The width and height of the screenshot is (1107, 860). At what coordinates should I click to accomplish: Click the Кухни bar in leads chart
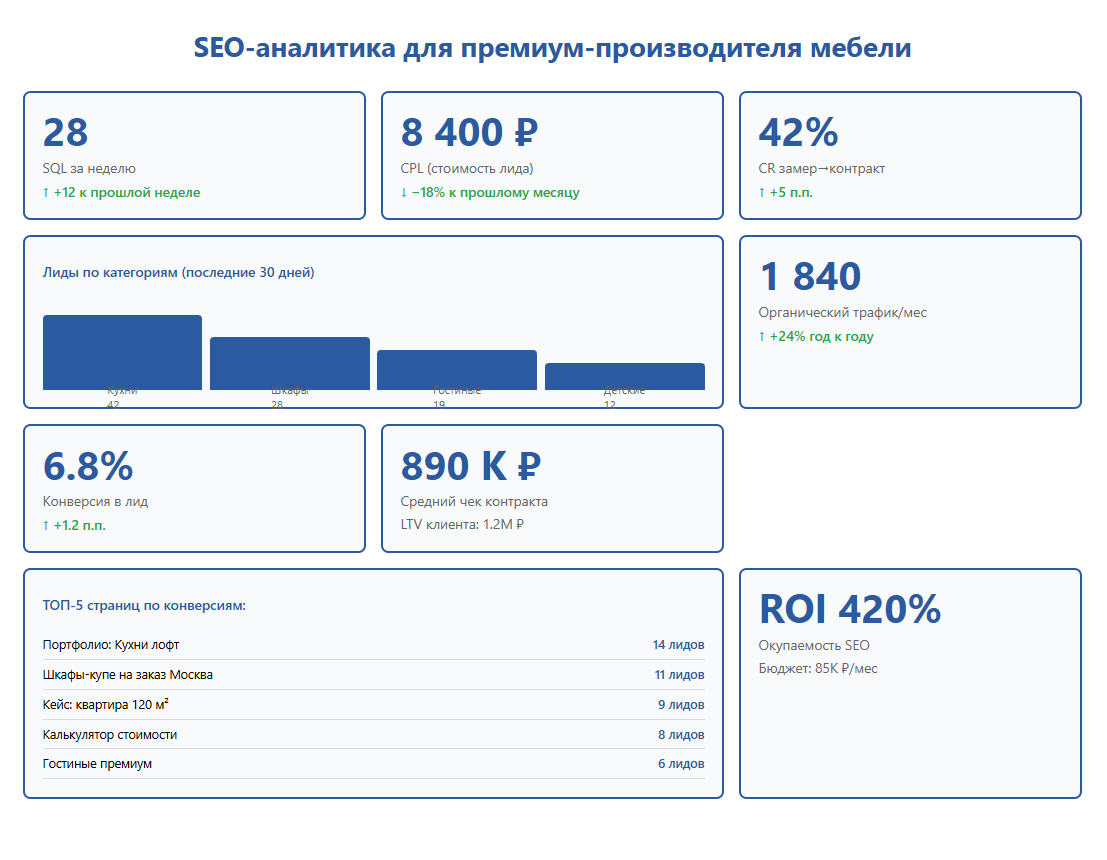pos(122,352)
